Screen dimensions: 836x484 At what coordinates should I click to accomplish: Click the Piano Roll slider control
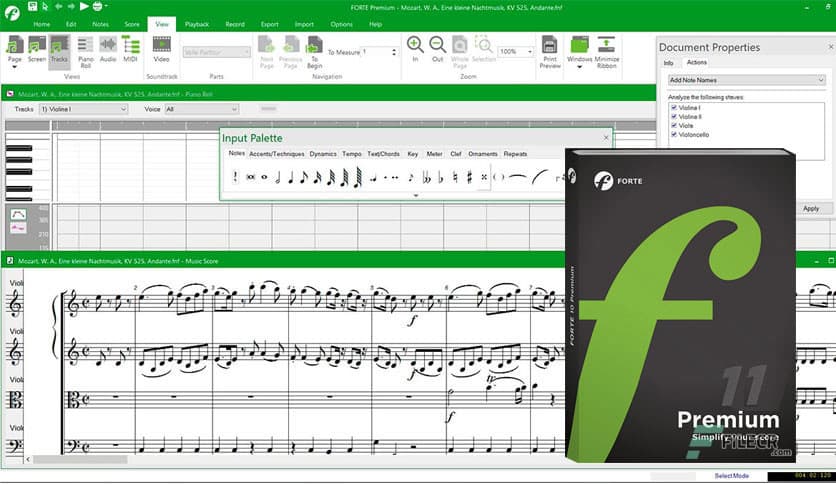tap(269, 109)
